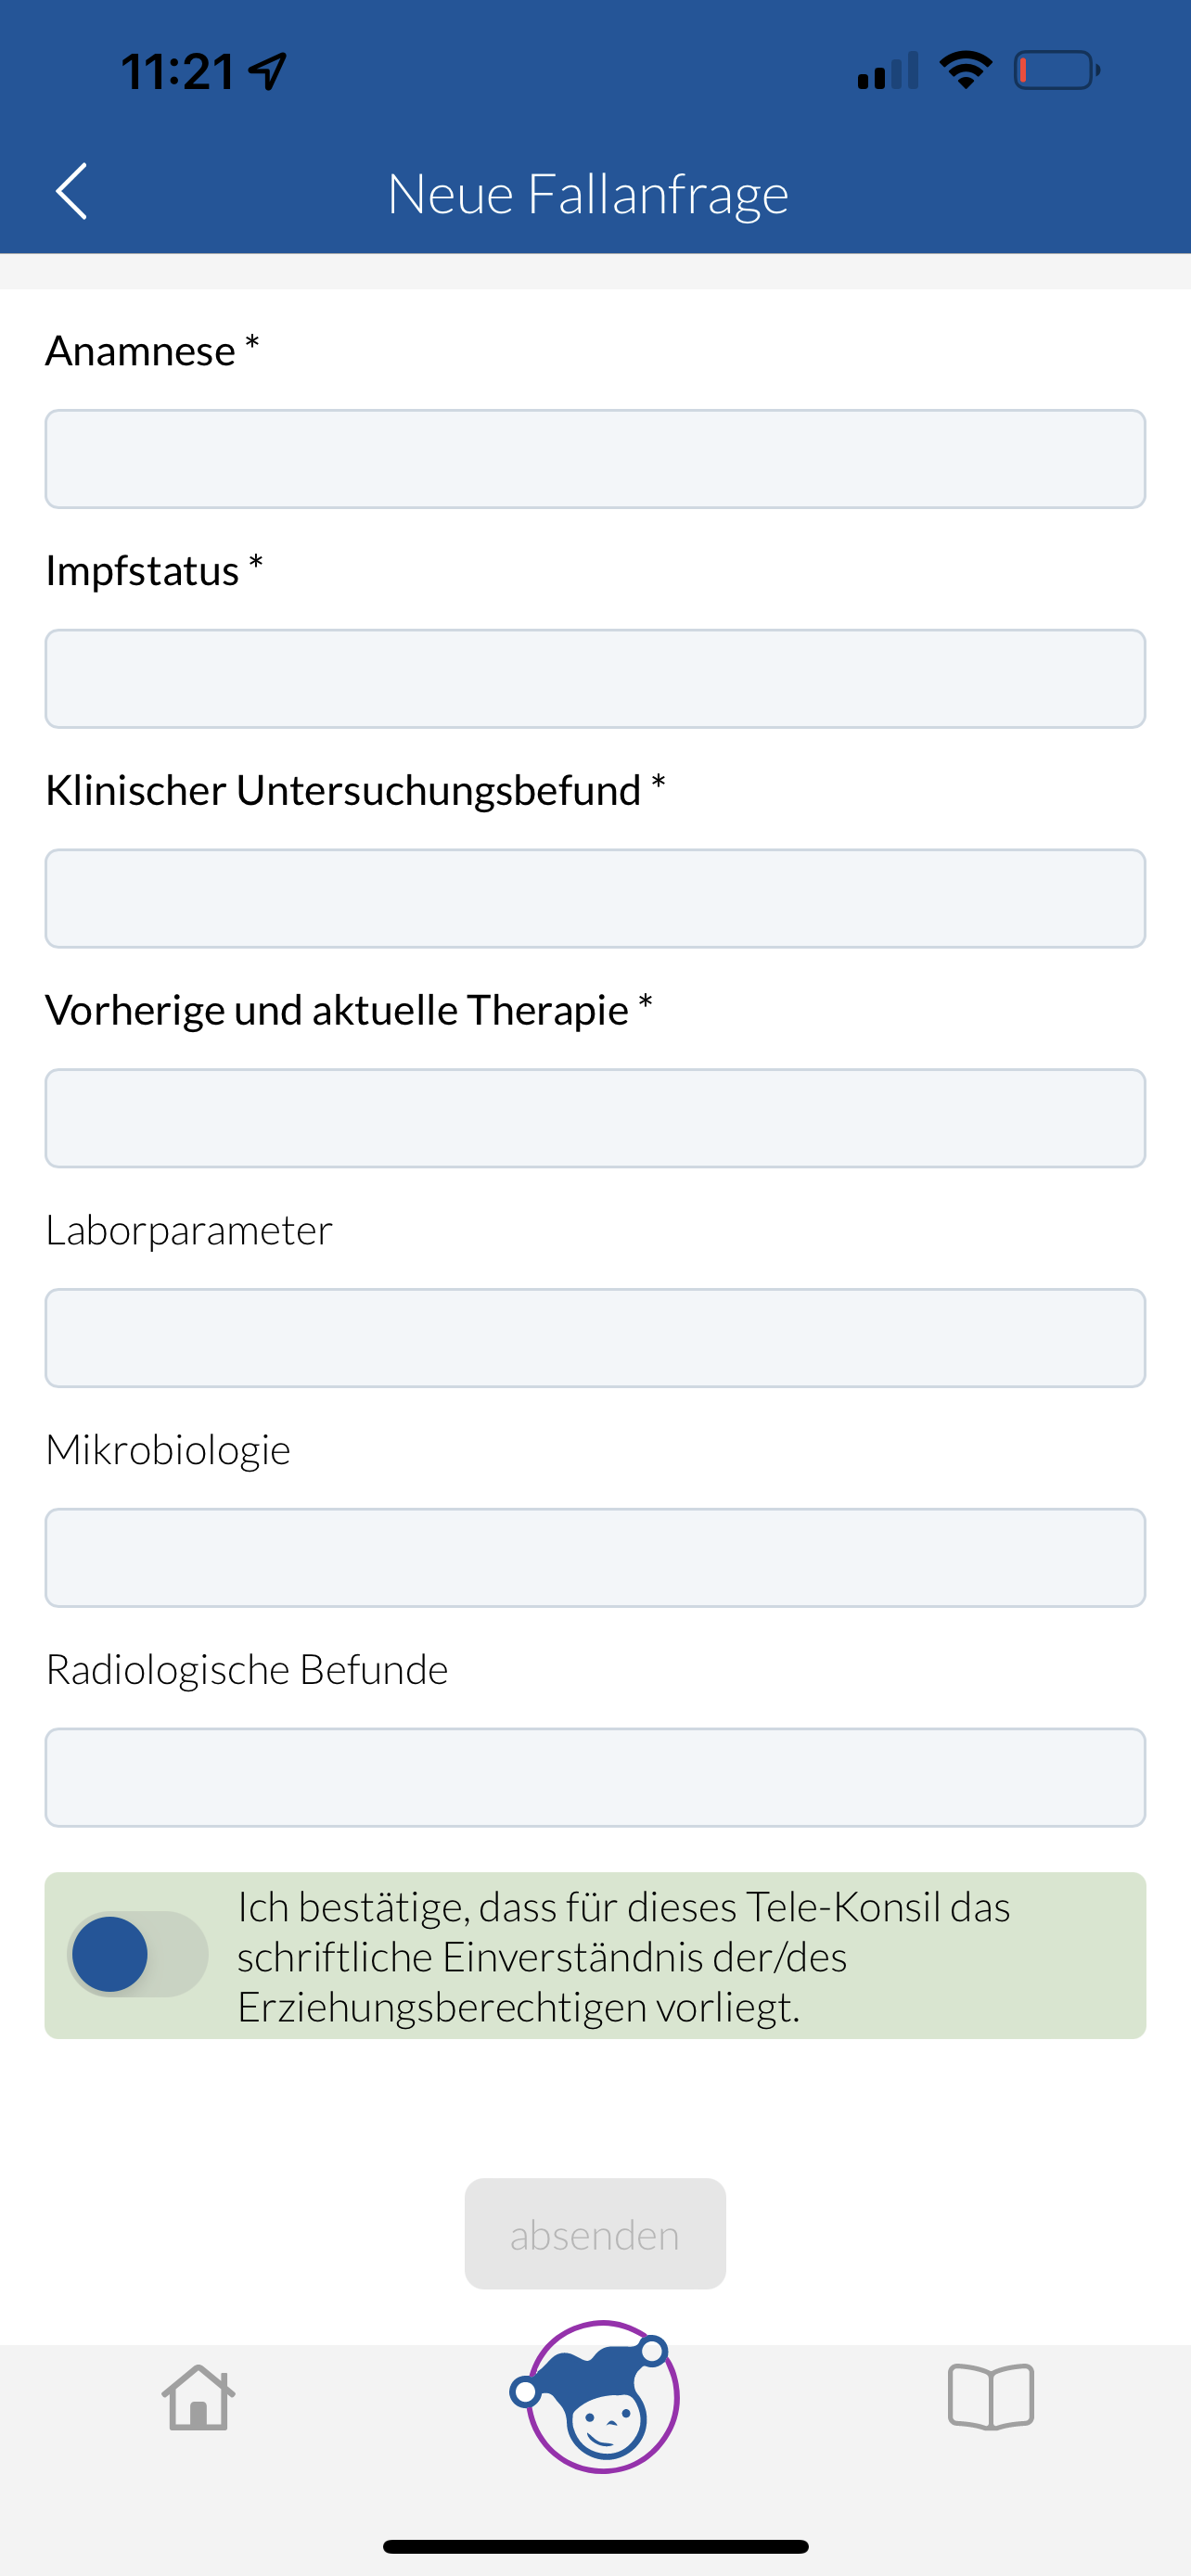Toggle the consent confirmation switch

pyautogui.click(x=138, y=1954)
